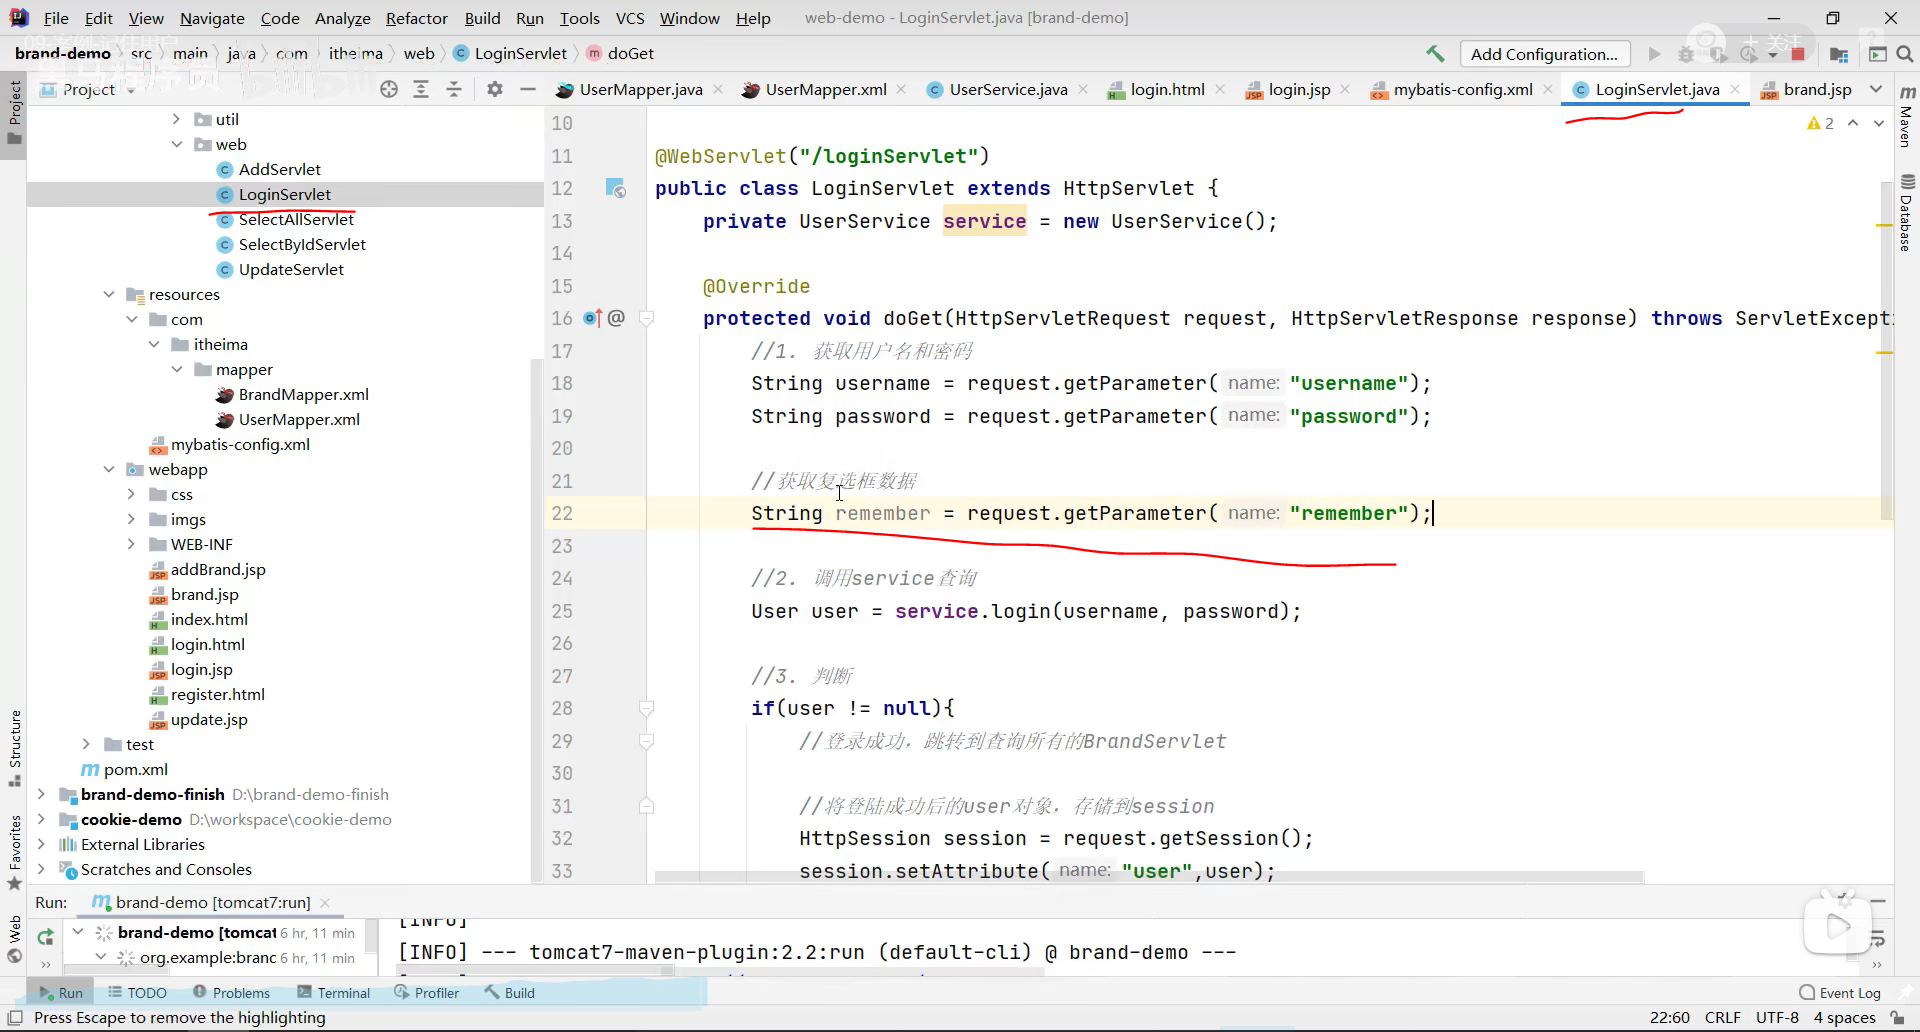The width and height of the screenshot is (1920, 1032).
Task: Open the Maven side tool window
Action: click(1907, 116)
